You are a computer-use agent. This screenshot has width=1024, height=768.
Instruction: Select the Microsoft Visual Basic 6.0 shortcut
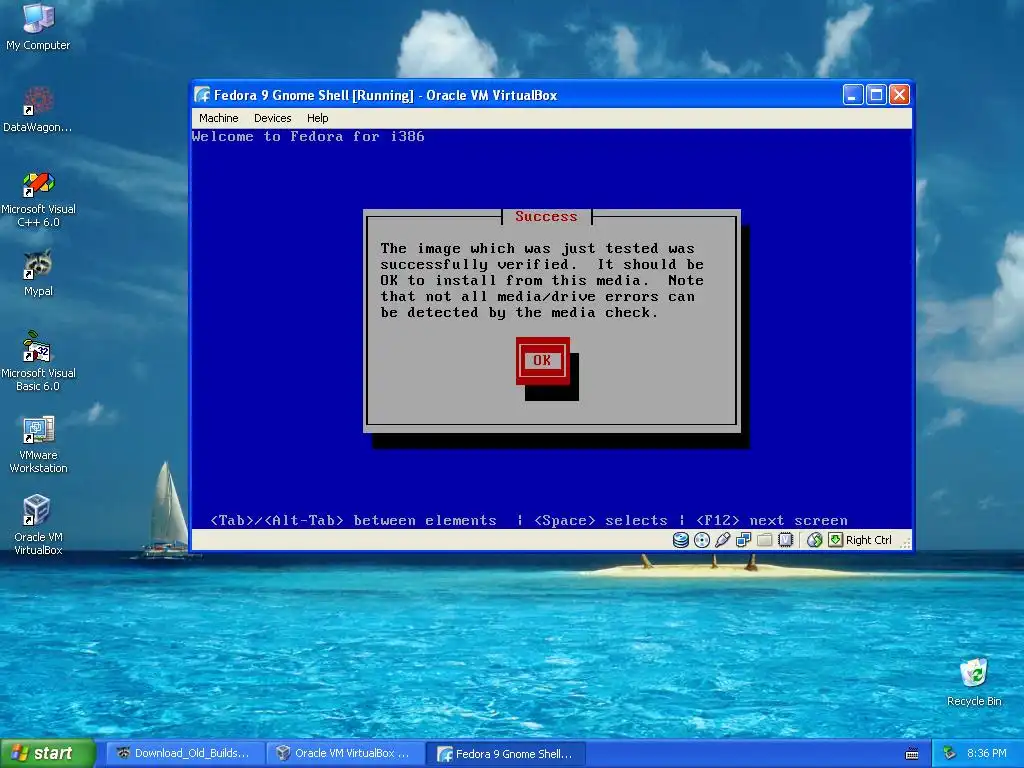tap(38, 362)
